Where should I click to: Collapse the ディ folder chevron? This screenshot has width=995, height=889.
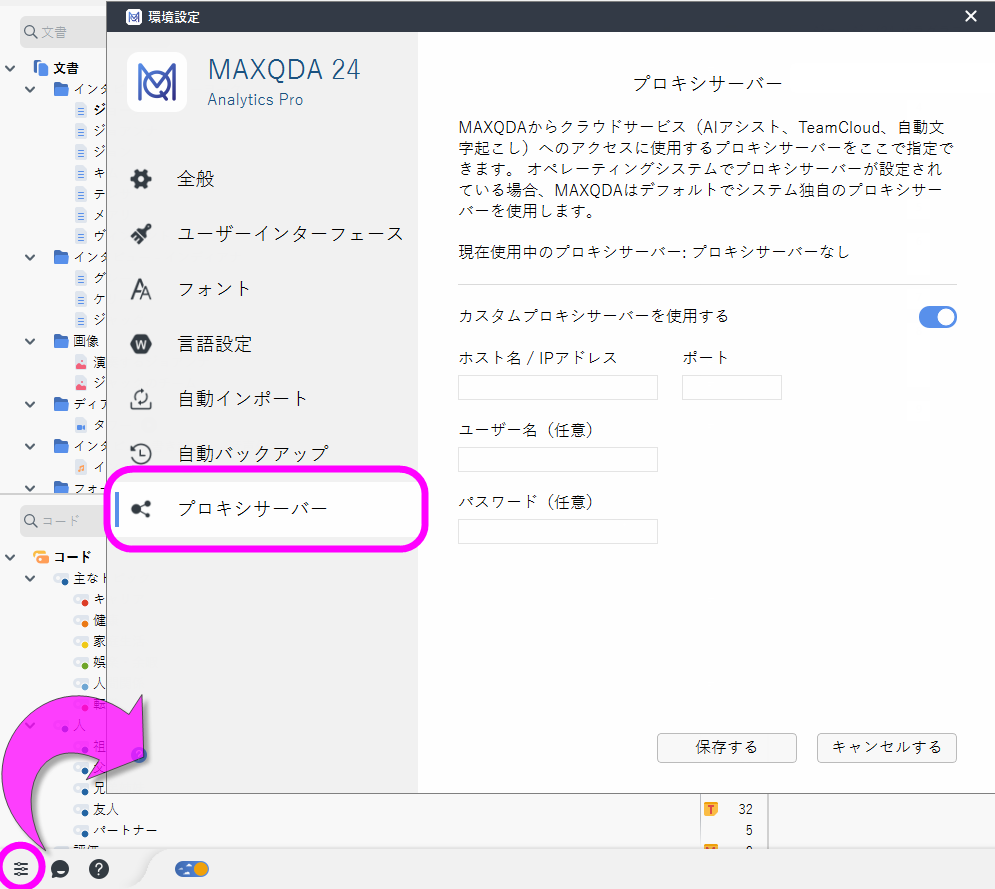(30, 404)
